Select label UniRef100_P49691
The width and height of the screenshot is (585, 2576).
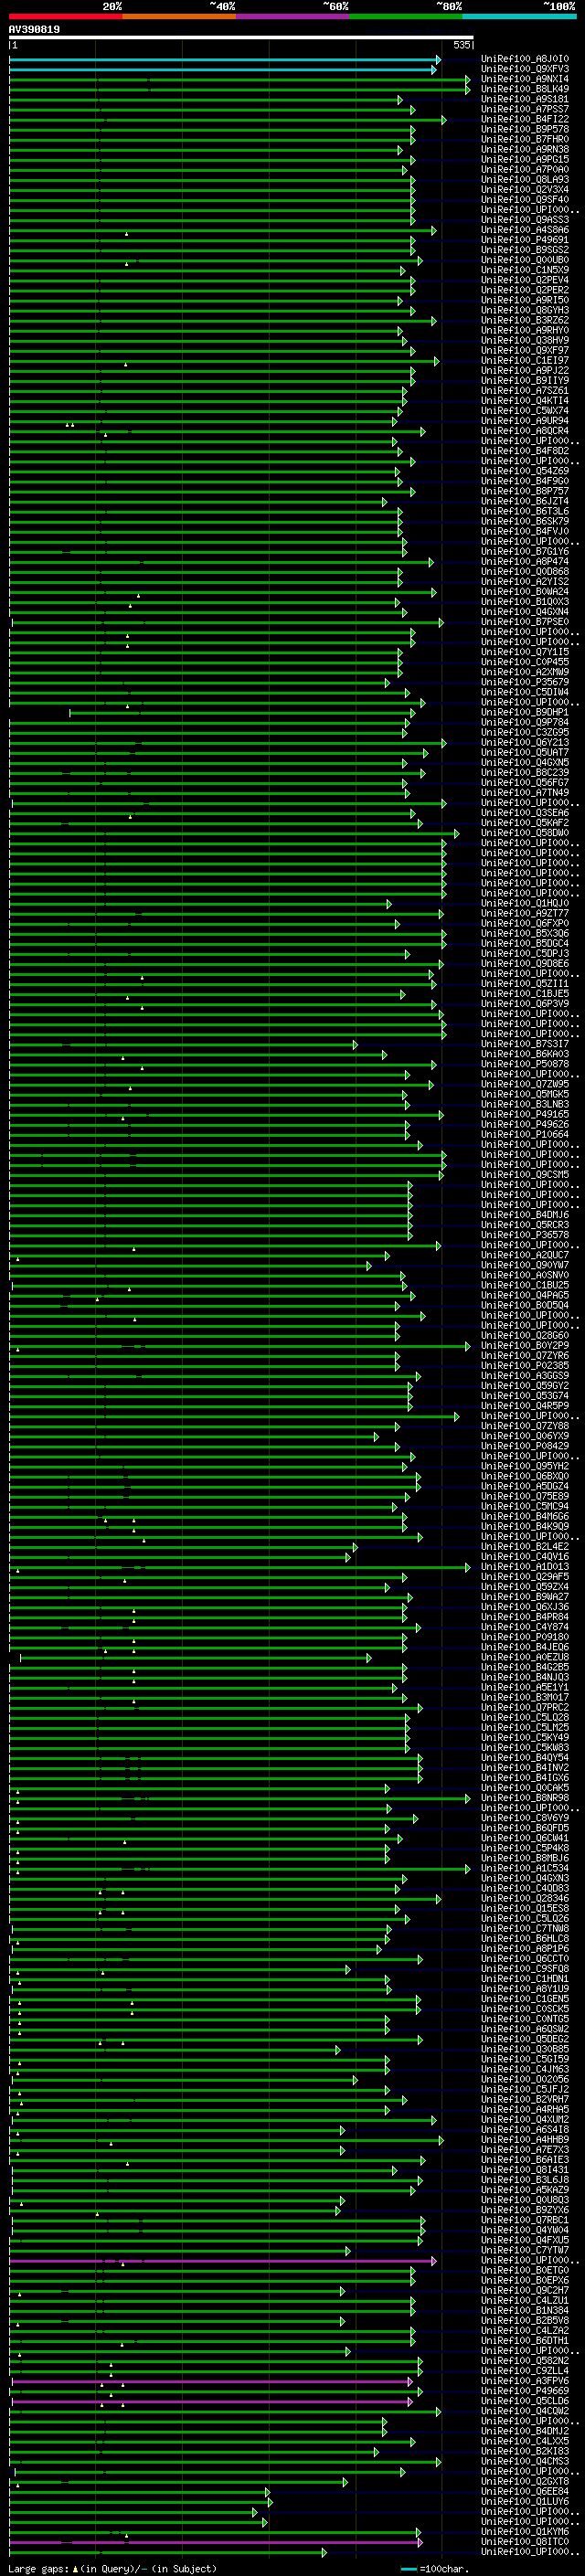[x=525, y=240]
